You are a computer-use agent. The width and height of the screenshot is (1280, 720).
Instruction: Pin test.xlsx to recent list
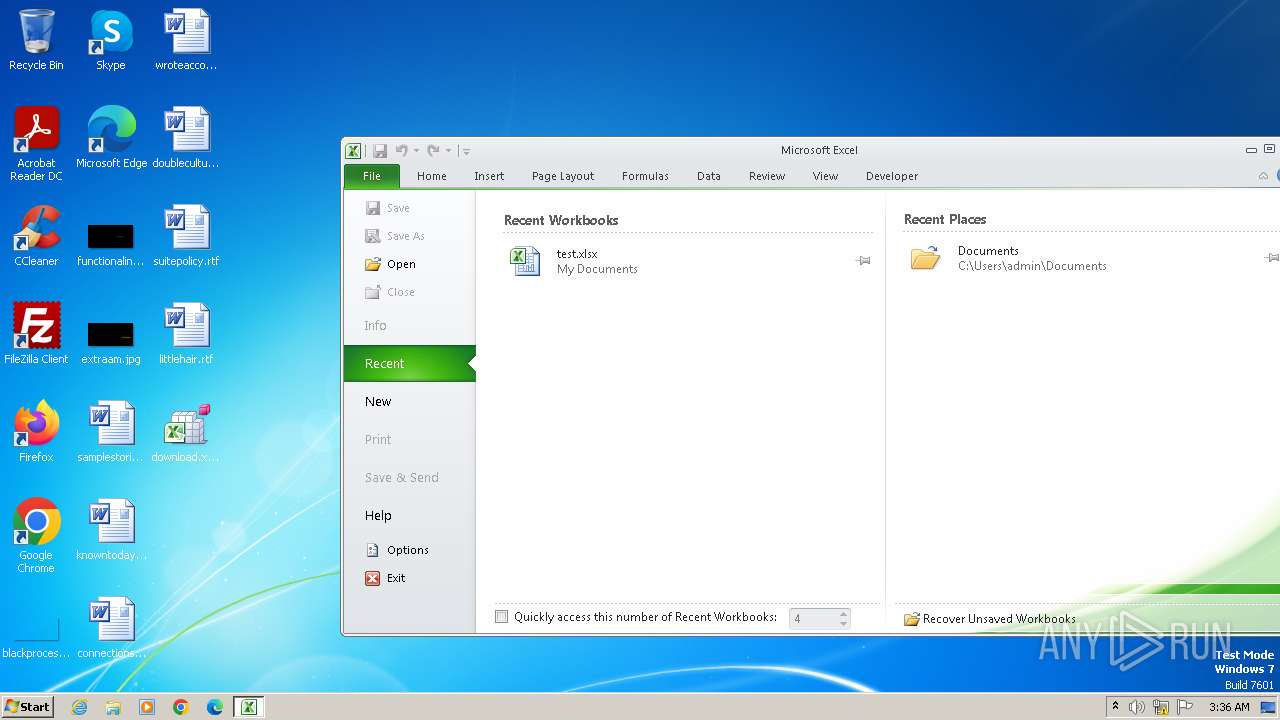(863, 261)
